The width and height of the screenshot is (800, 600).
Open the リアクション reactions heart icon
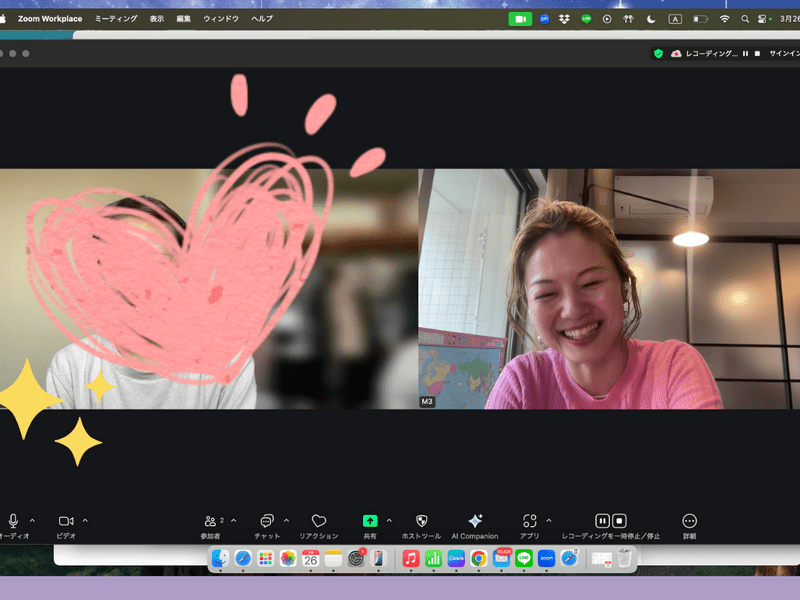pyautogui.click(x=319, y=521)
